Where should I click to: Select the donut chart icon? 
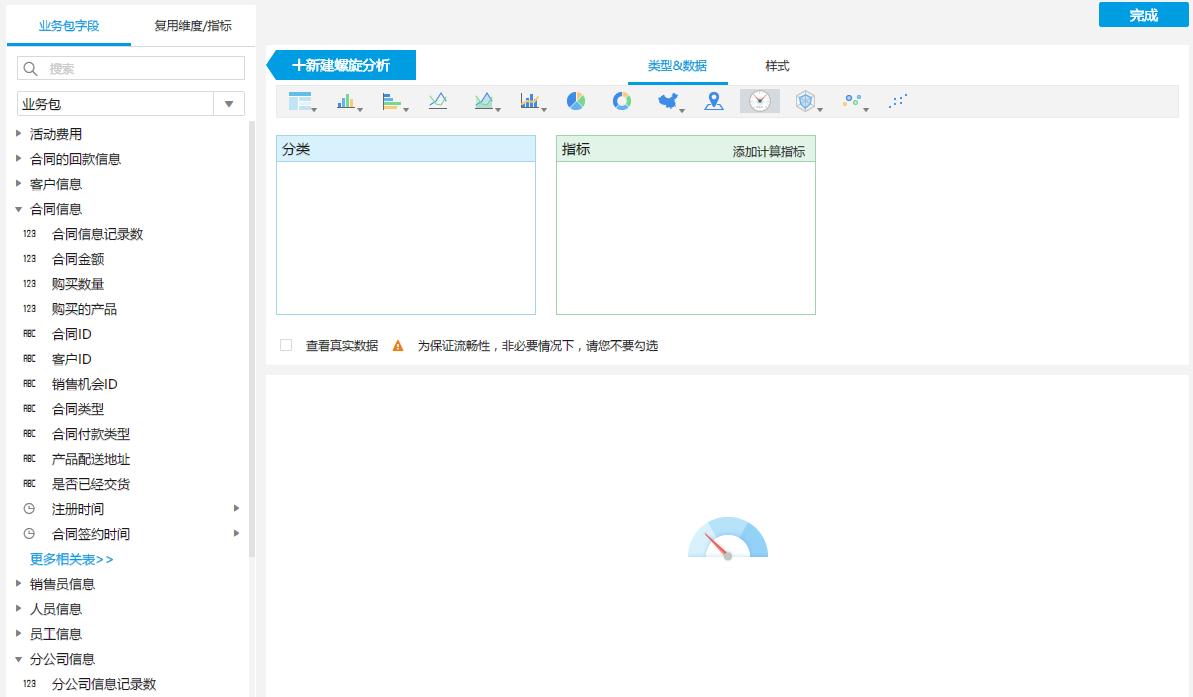622,101
